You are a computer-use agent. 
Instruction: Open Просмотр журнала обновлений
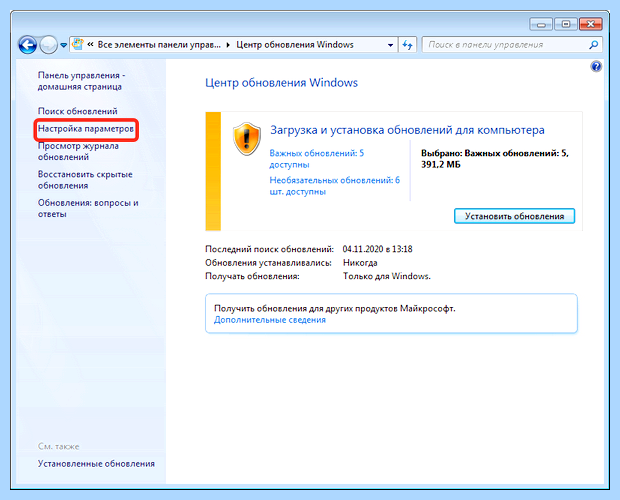(78, 151)
